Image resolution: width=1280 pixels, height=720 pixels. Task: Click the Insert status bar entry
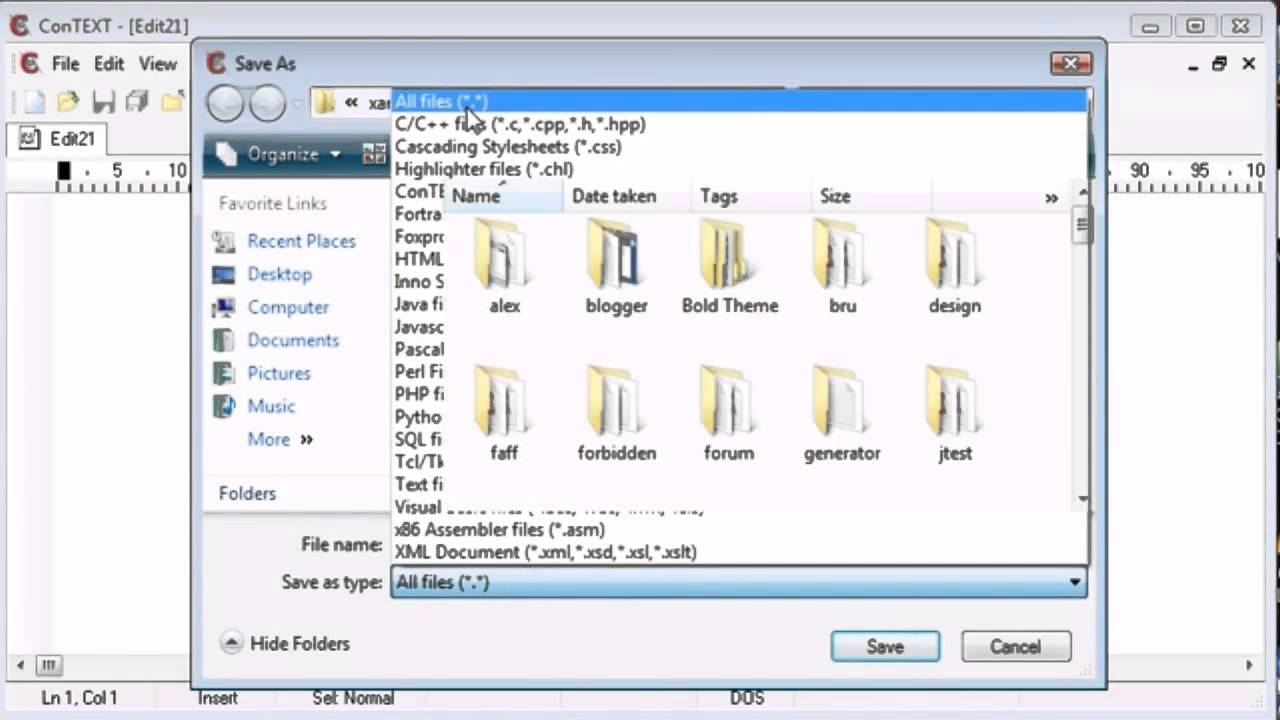[x=218, y=698]
